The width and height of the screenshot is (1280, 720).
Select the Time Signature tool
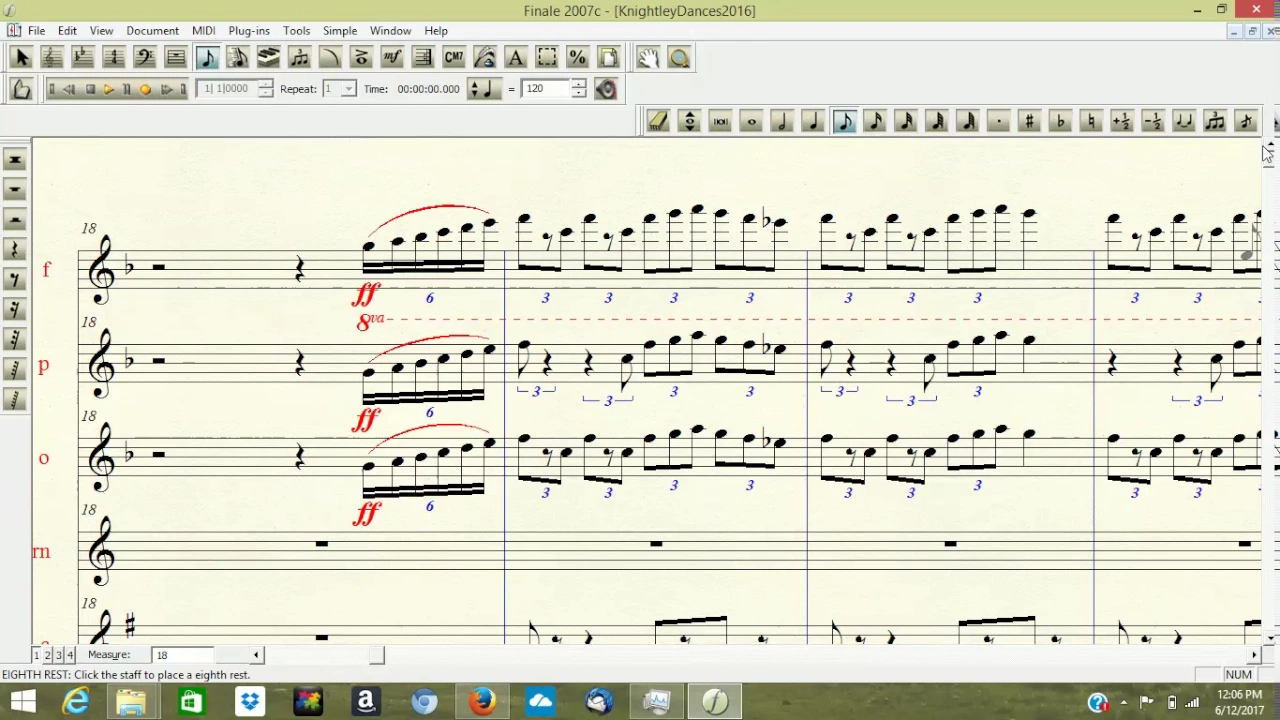pos(114,58)
